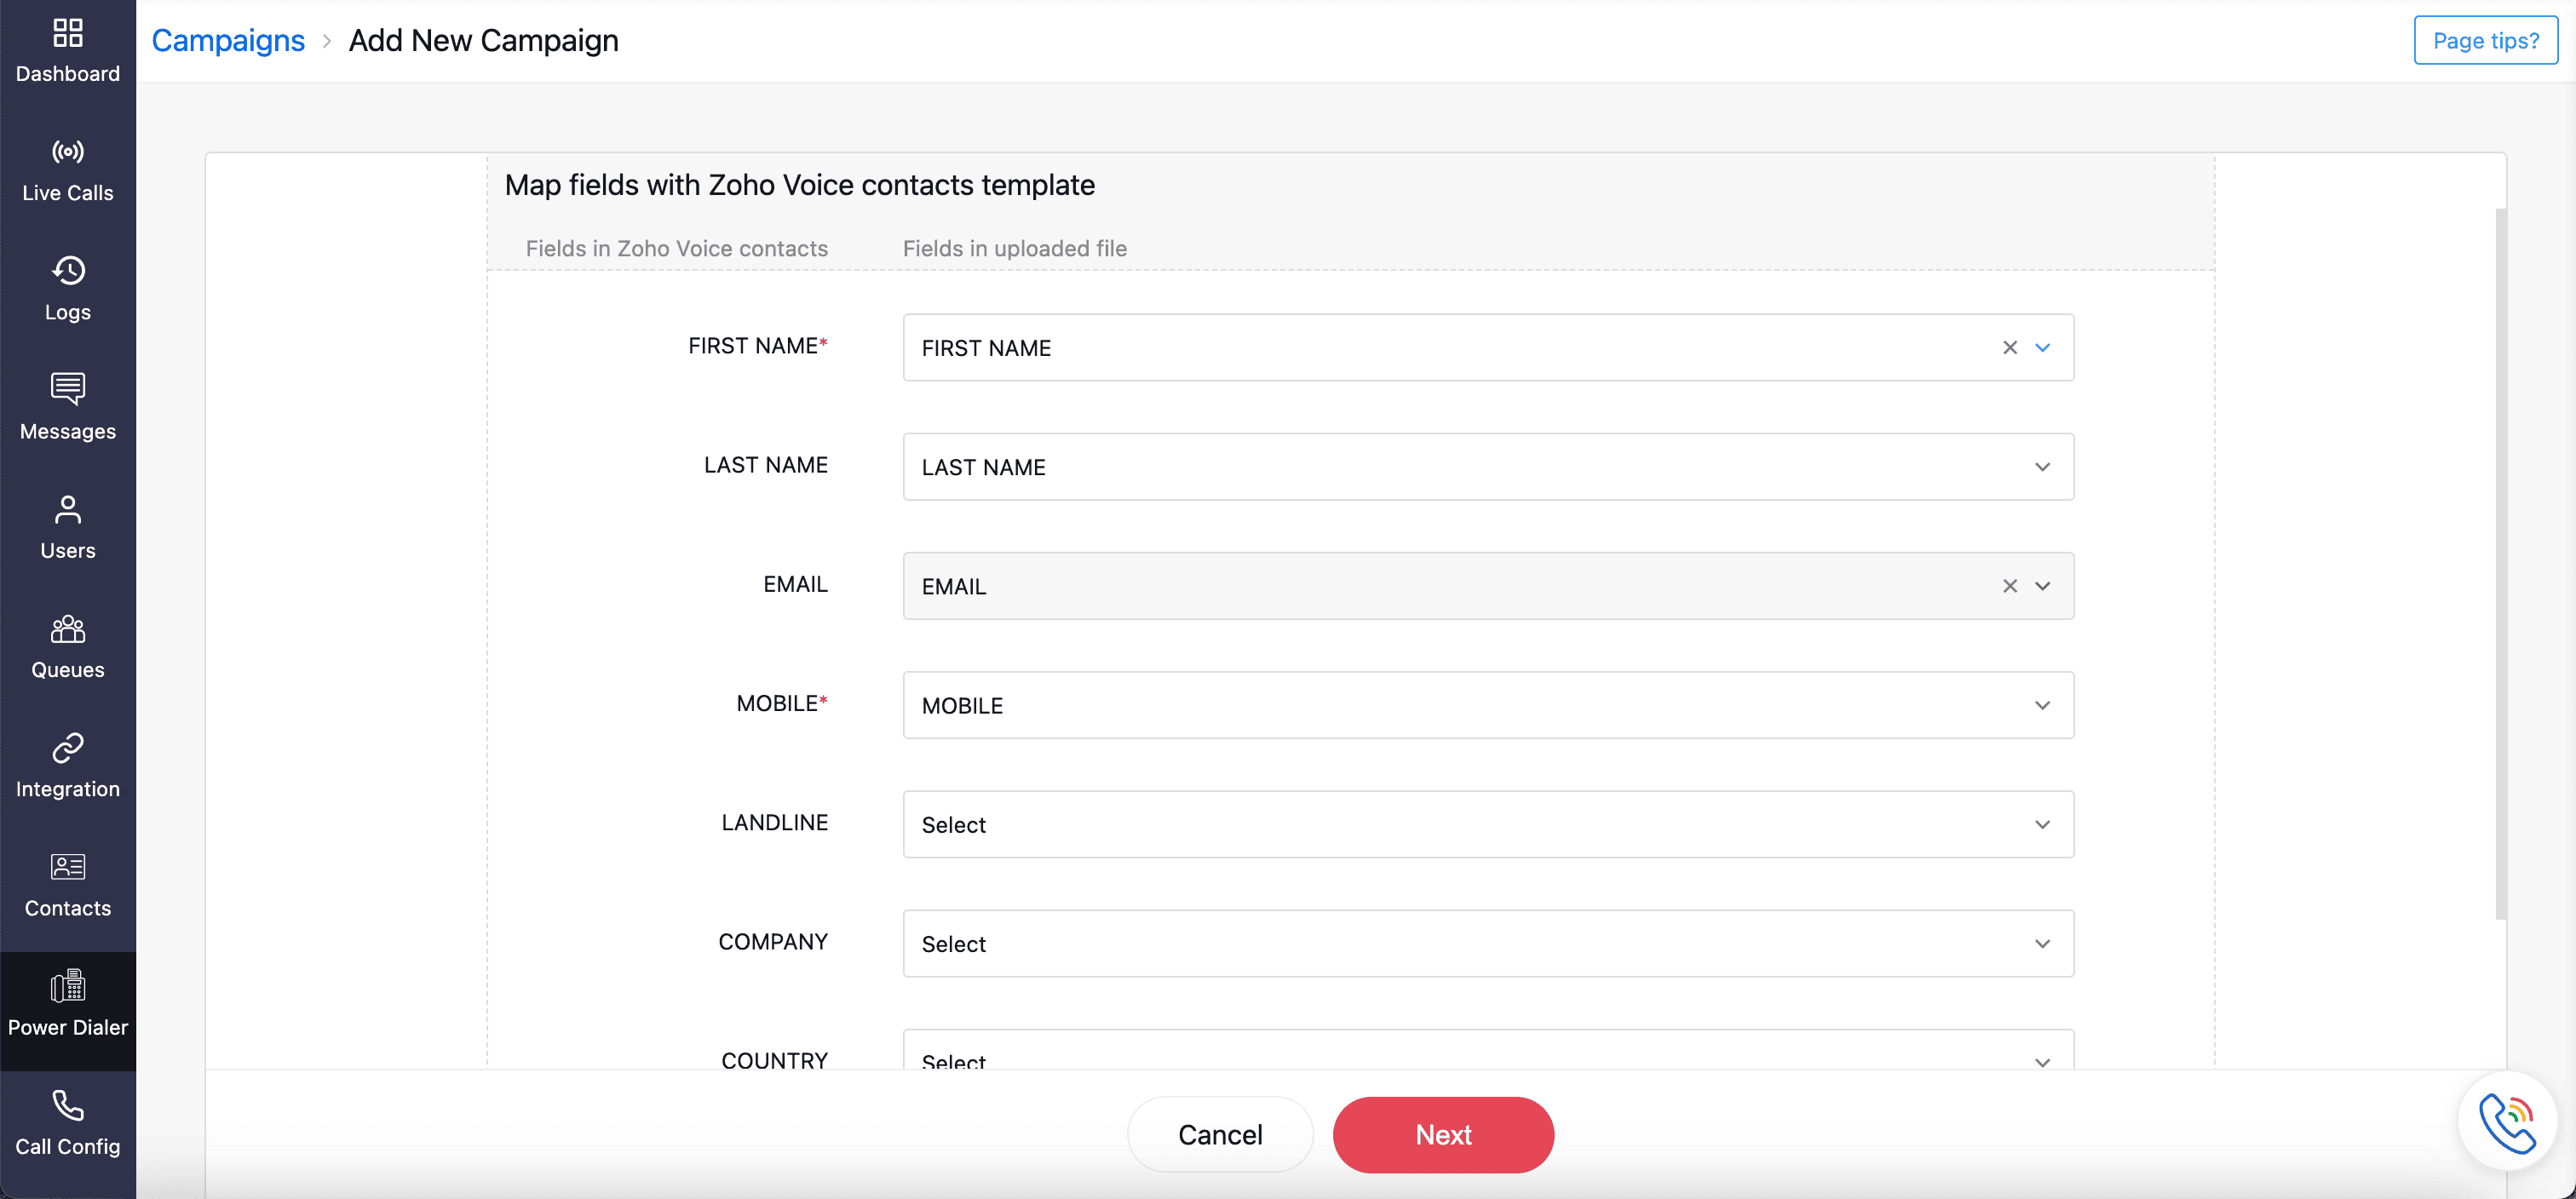Expand the LAST NAME mapping dropdown
The image size is (2576, 1199).
click(2042, 467)
